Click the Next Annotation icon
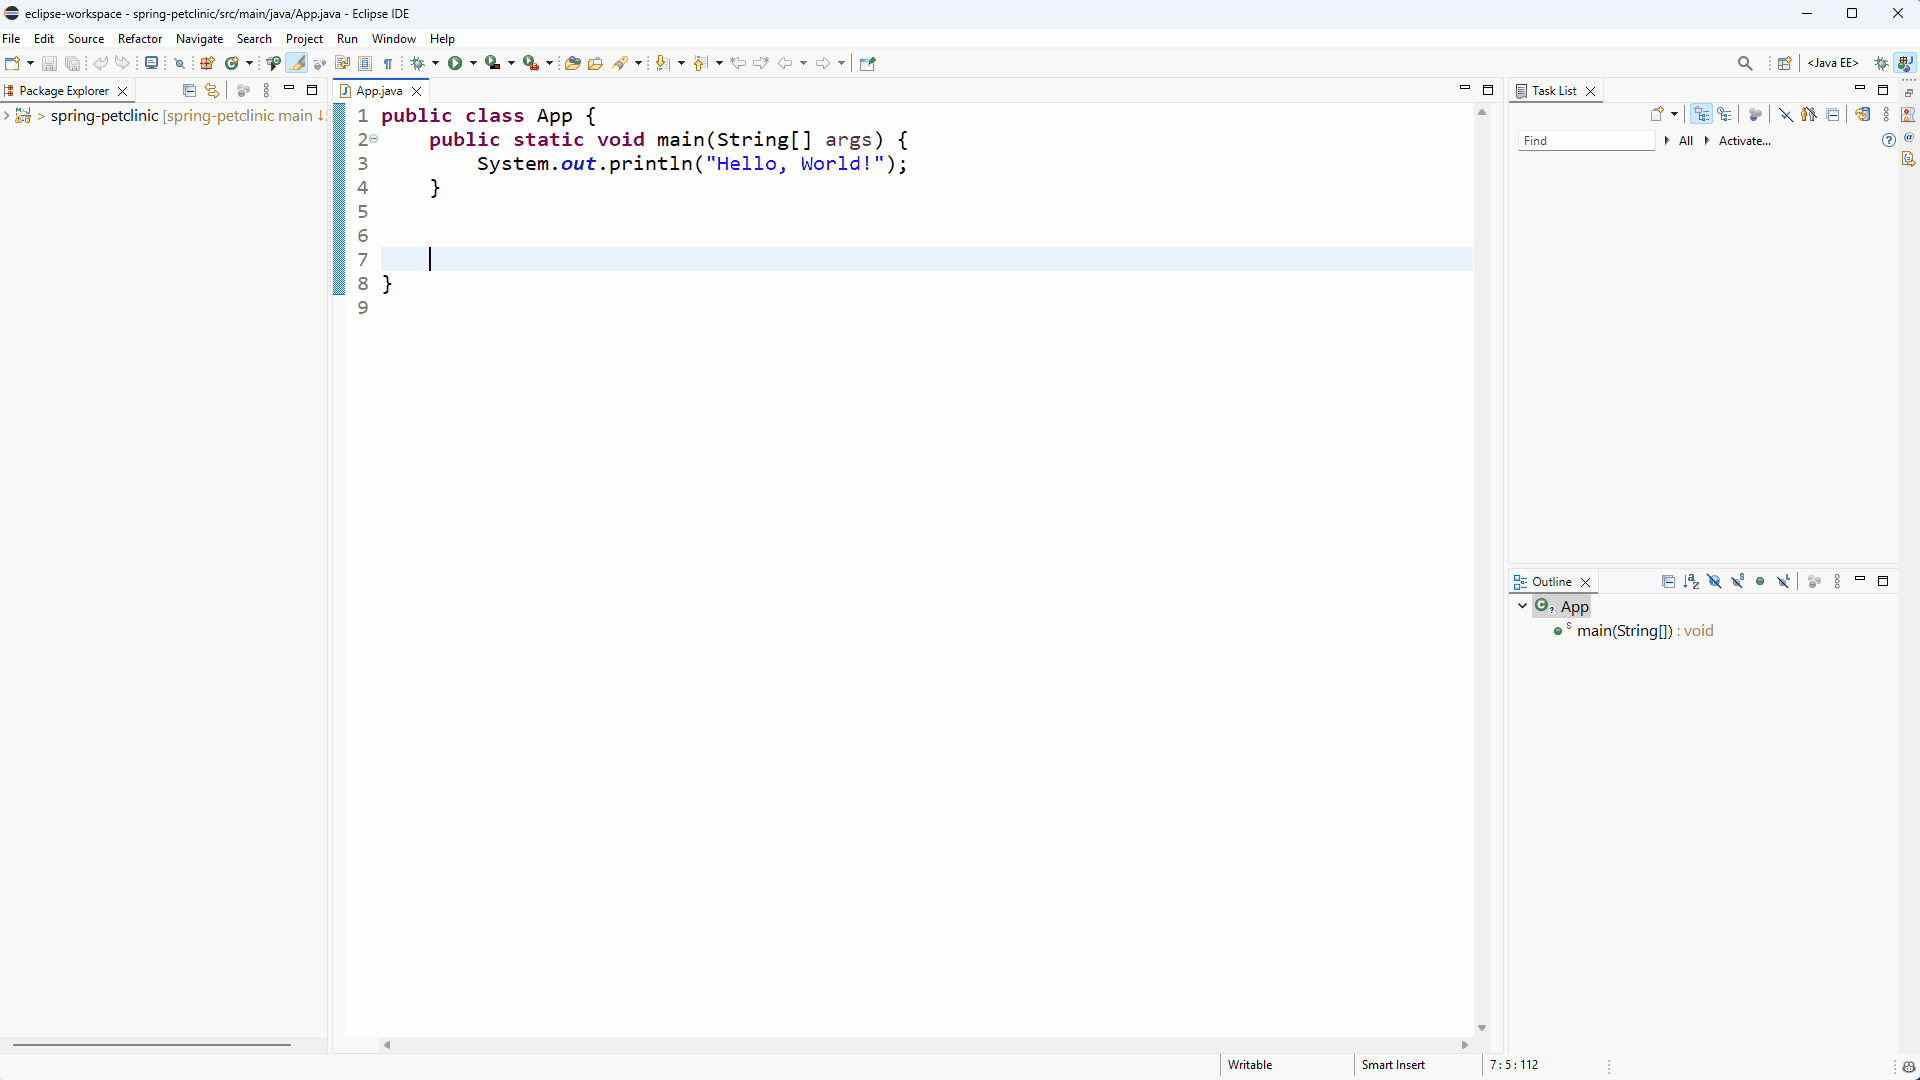 point(662,63)
